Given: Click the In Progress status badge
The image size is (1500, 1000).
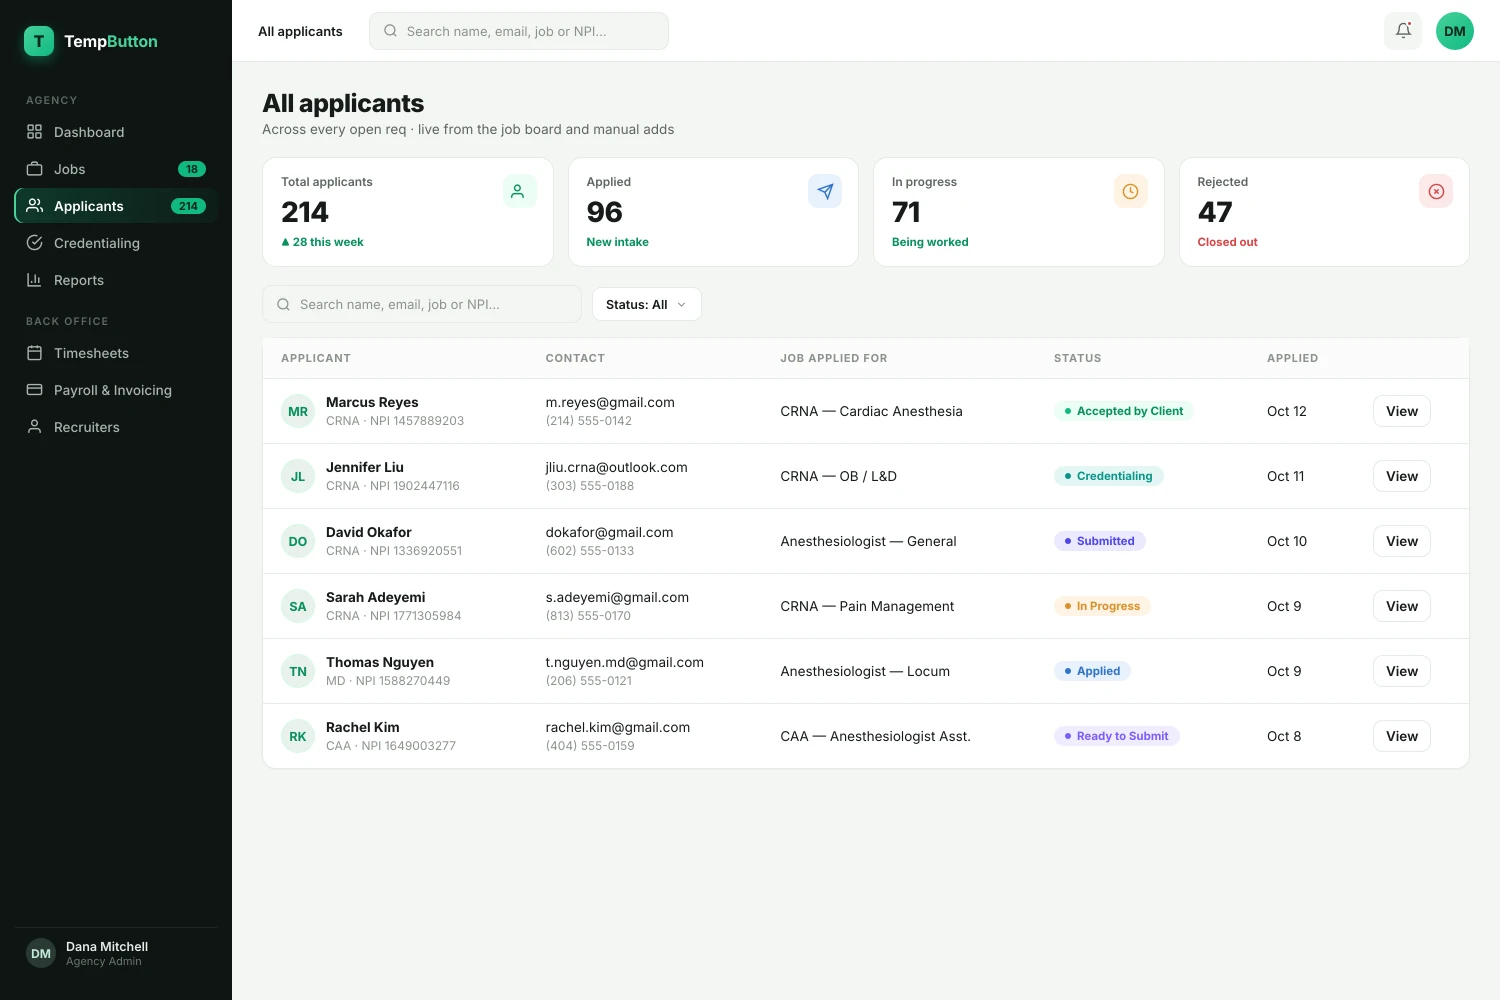Looking at the screenshot, I should pyautogui.click(x=1103, y=606).
